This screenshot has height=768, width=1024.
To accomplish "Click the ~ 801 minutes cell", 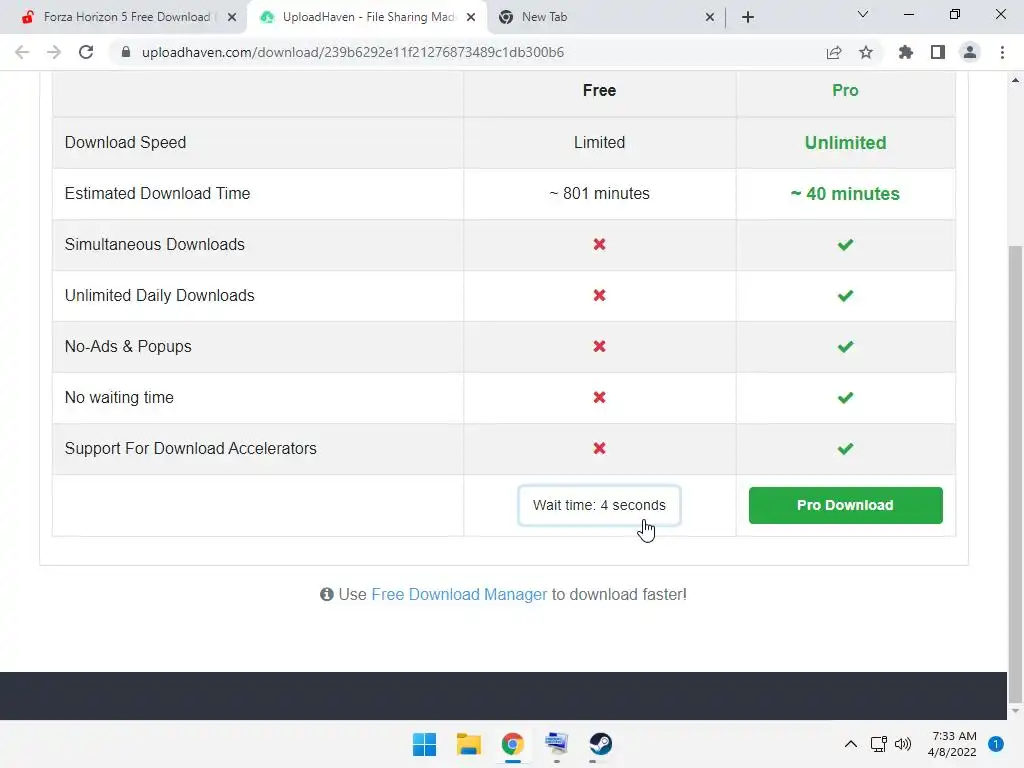I will coord(599,193).
